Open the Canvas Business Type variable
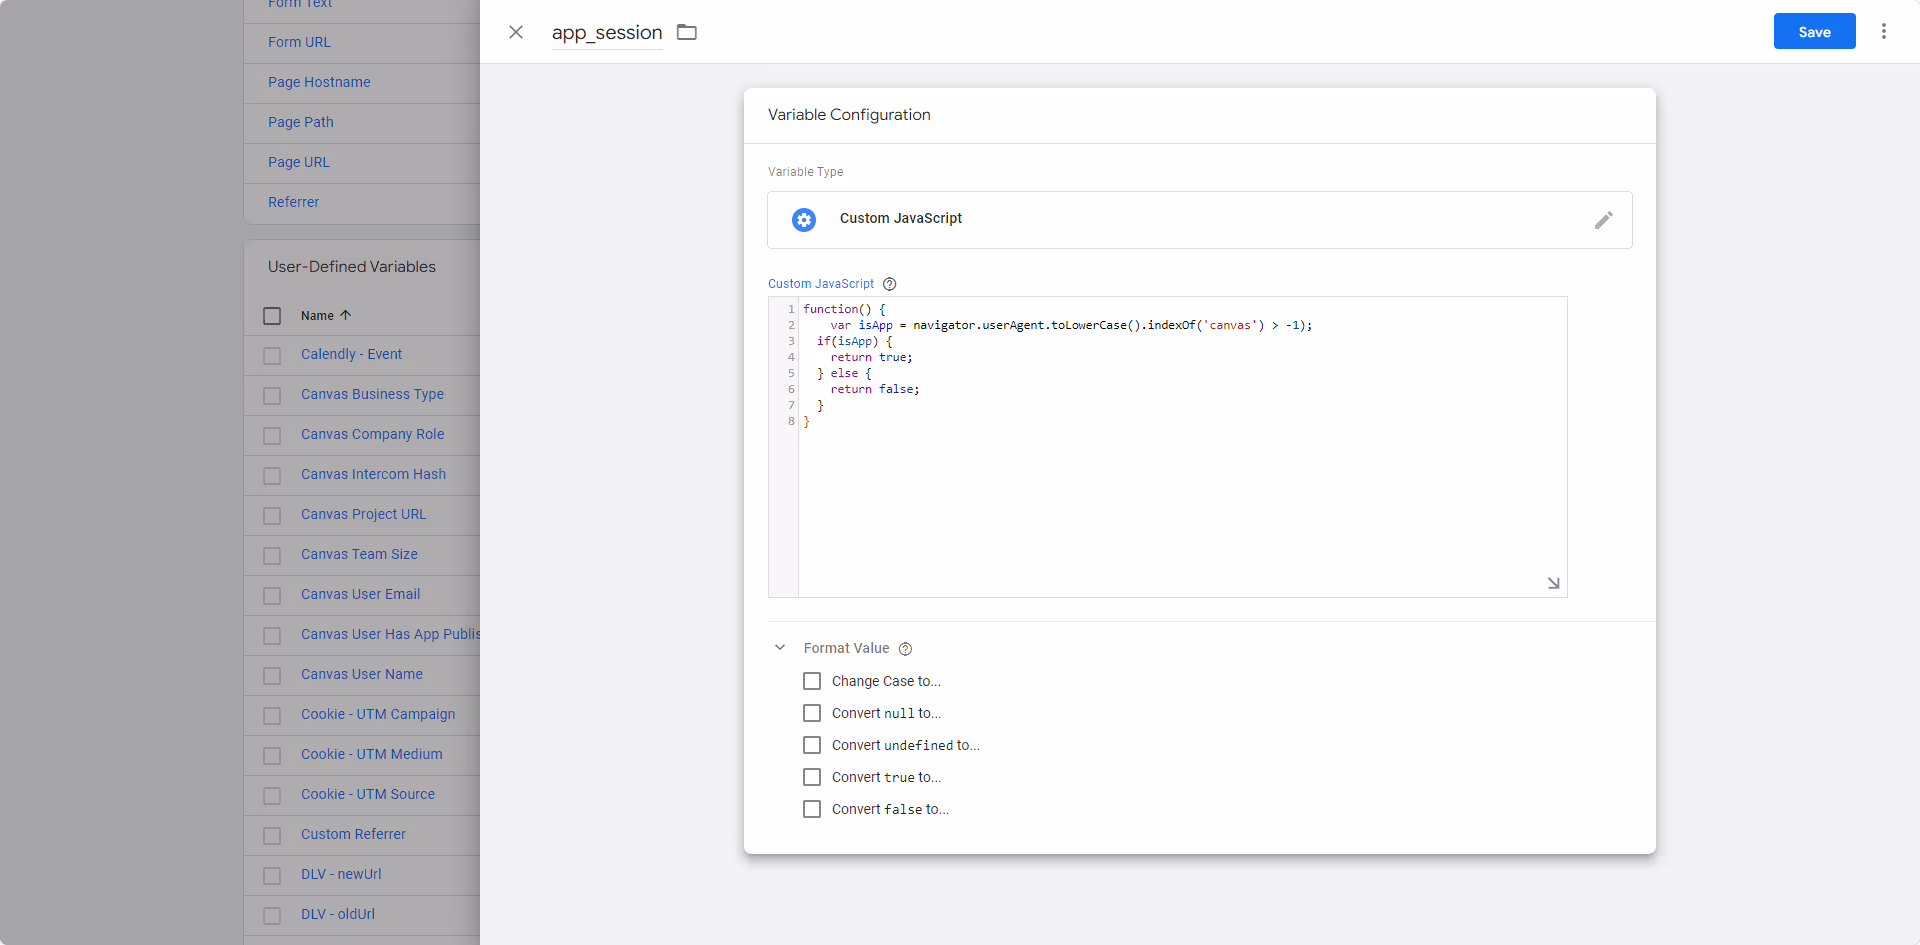This screenshot has width=1920, height=945. 372,394
